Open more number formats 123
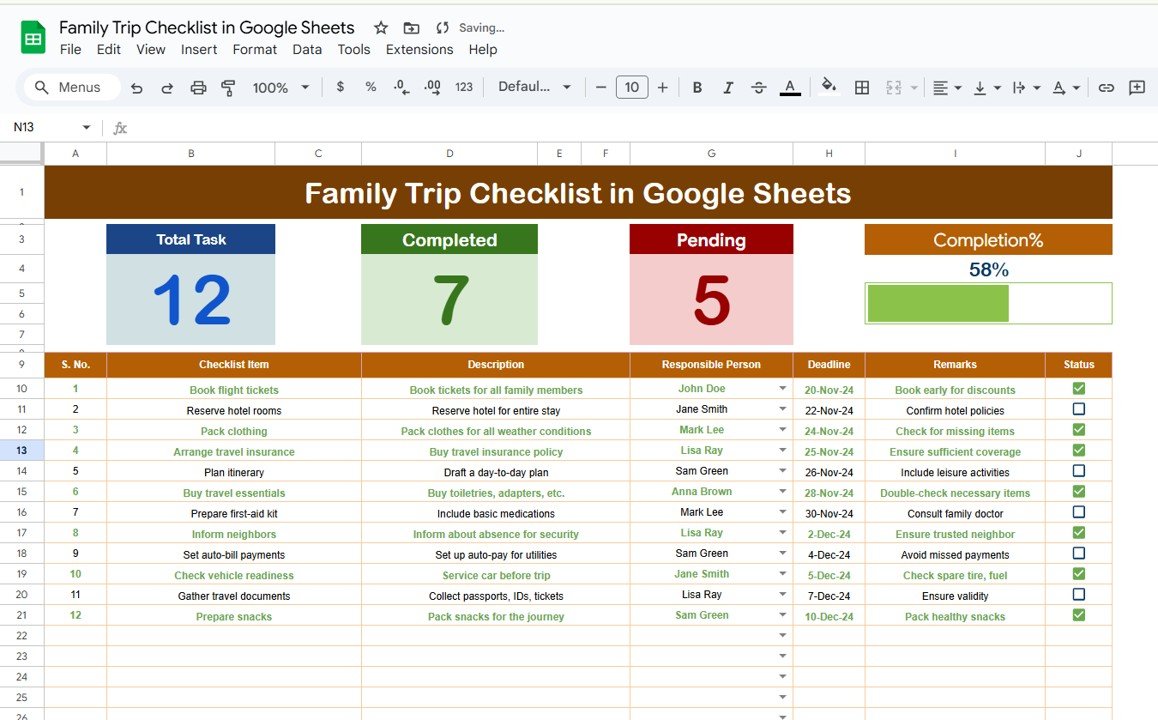This screenshot has width=1158, height=720. [x=464, y=87]
